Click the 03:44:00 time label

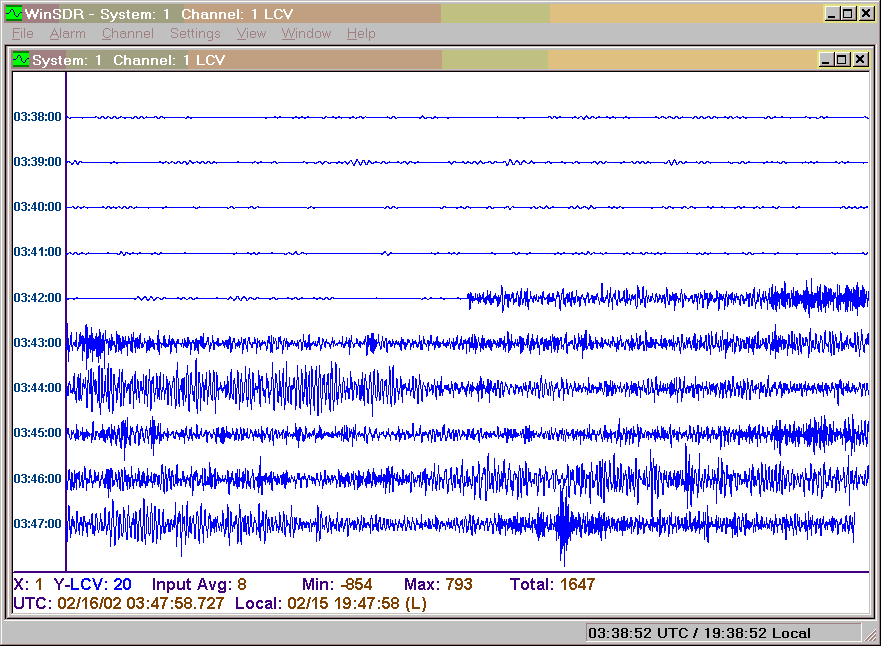click(38, 388)
